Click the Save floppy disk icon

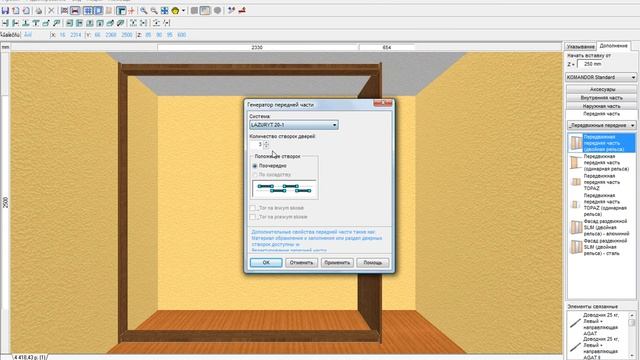tap(5, 11)
